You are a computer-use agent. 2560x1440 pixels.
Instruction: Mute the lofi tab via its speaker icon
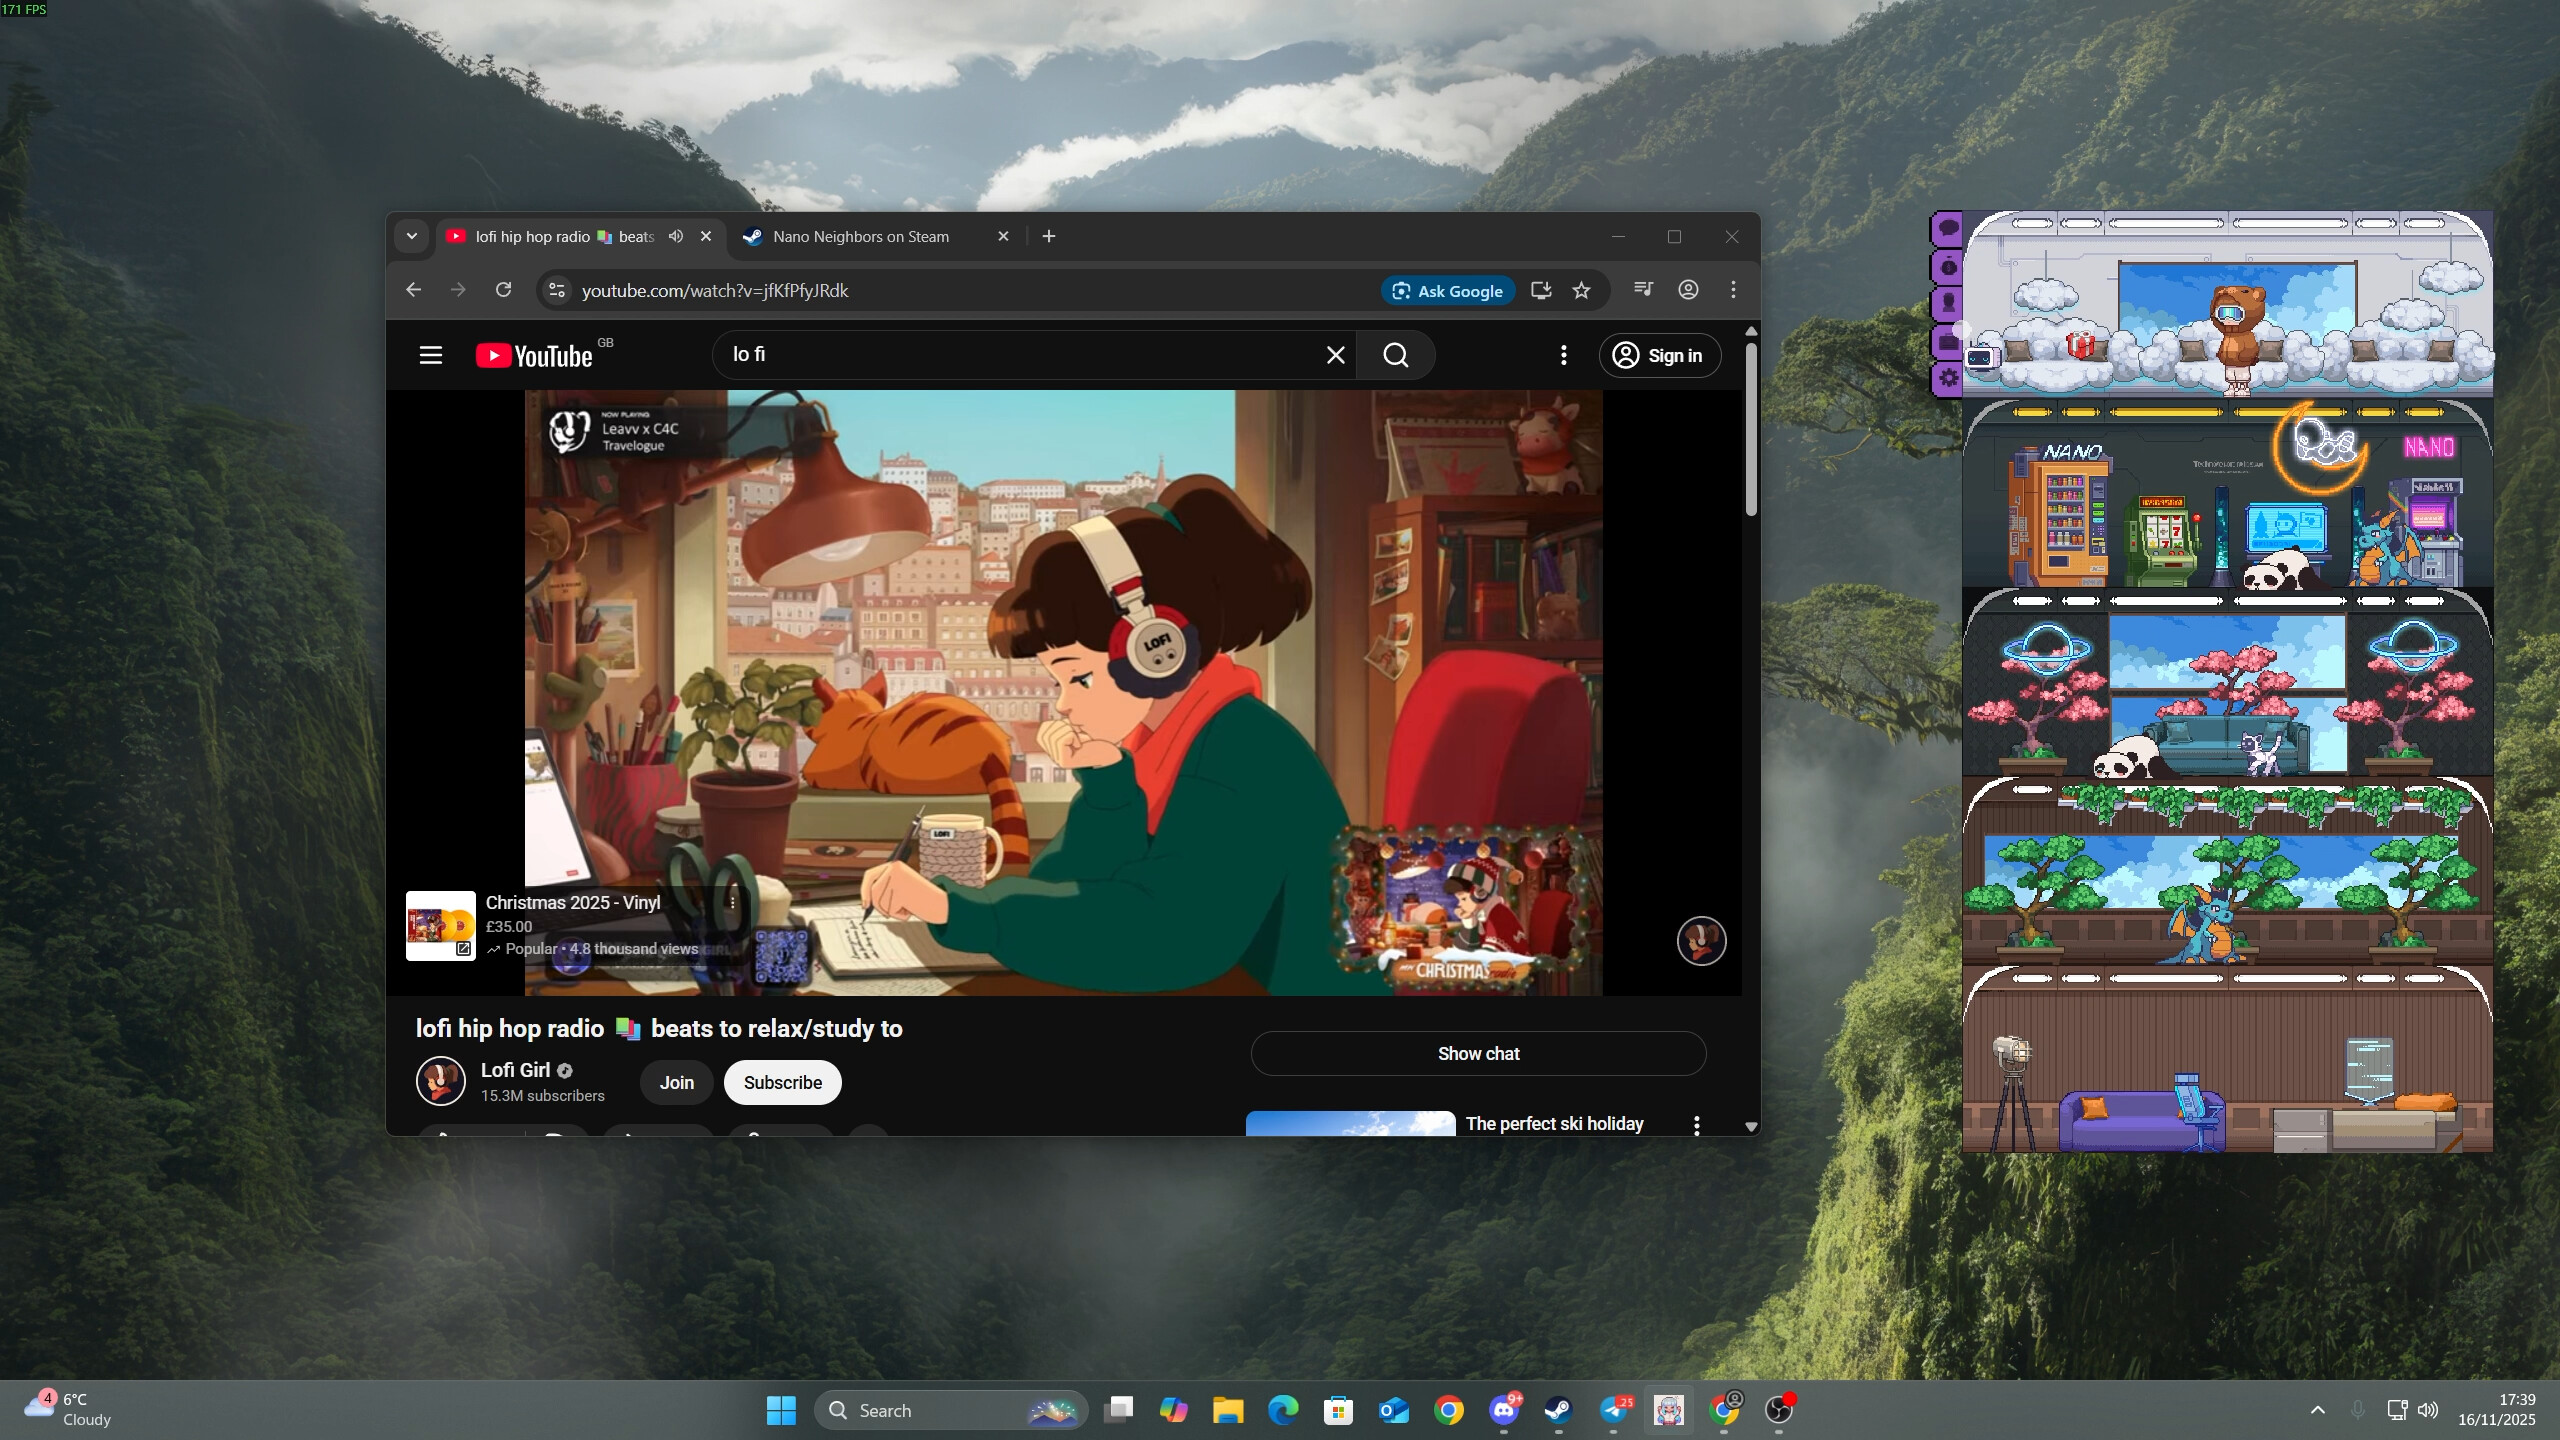pyautogui.click(x=676, y=236)
